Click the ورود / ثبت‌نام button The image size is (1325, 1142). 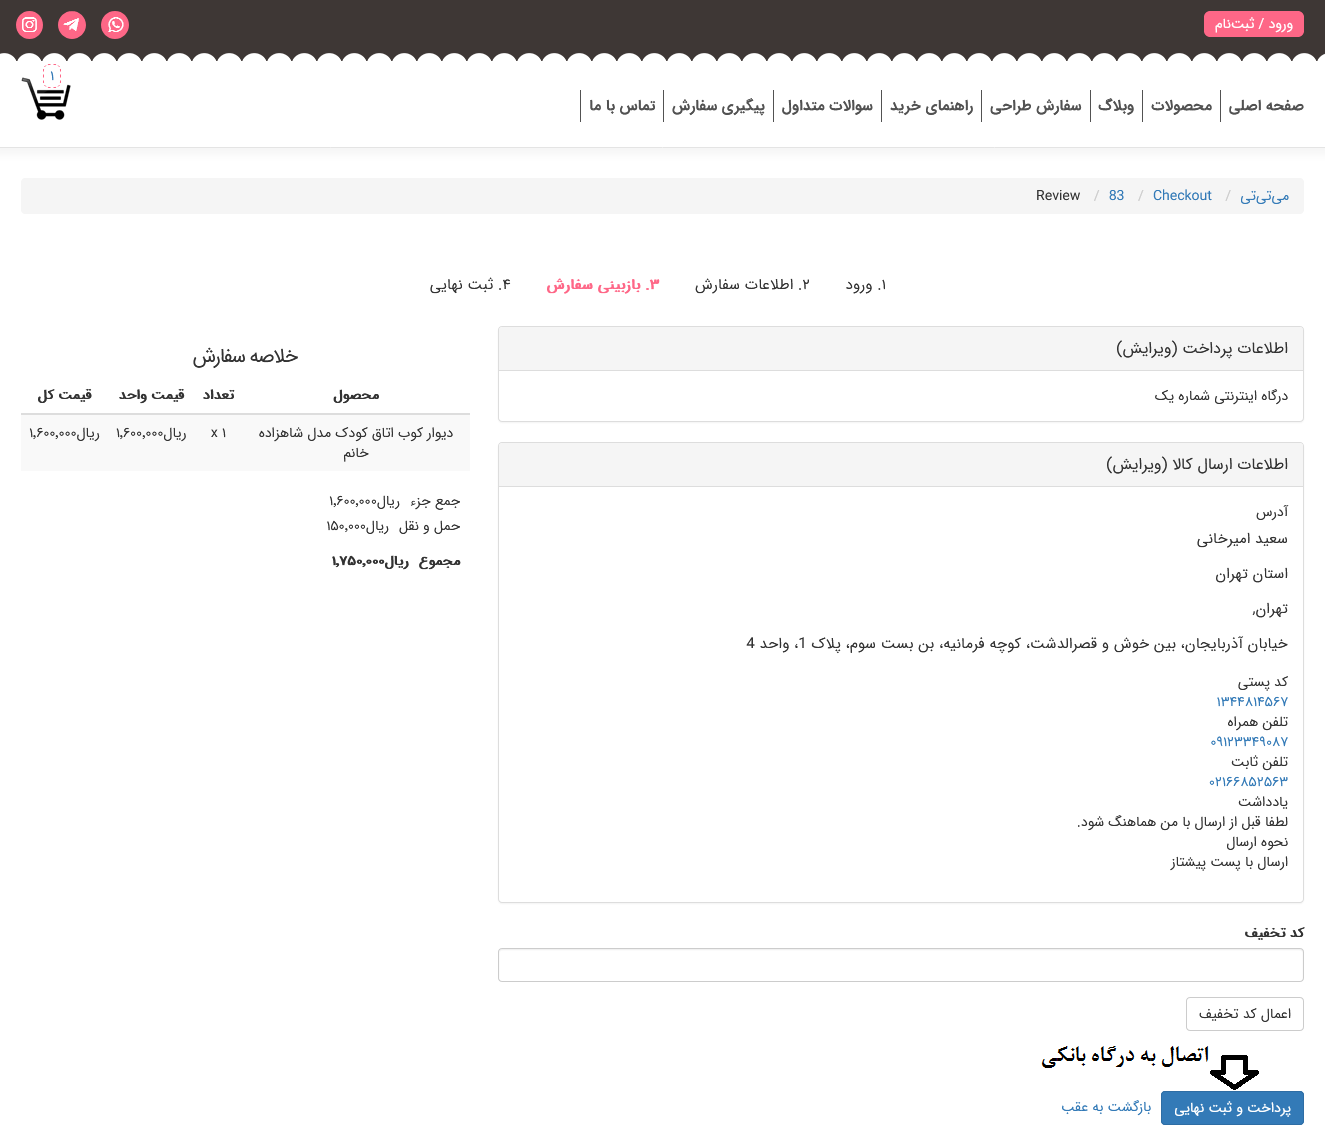tap(1253, 22)
